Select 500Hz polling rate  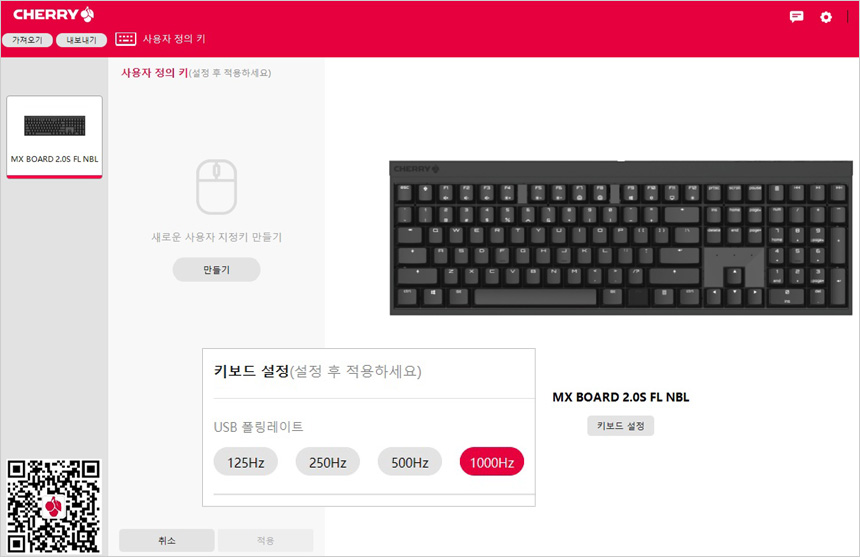[410, 462]
